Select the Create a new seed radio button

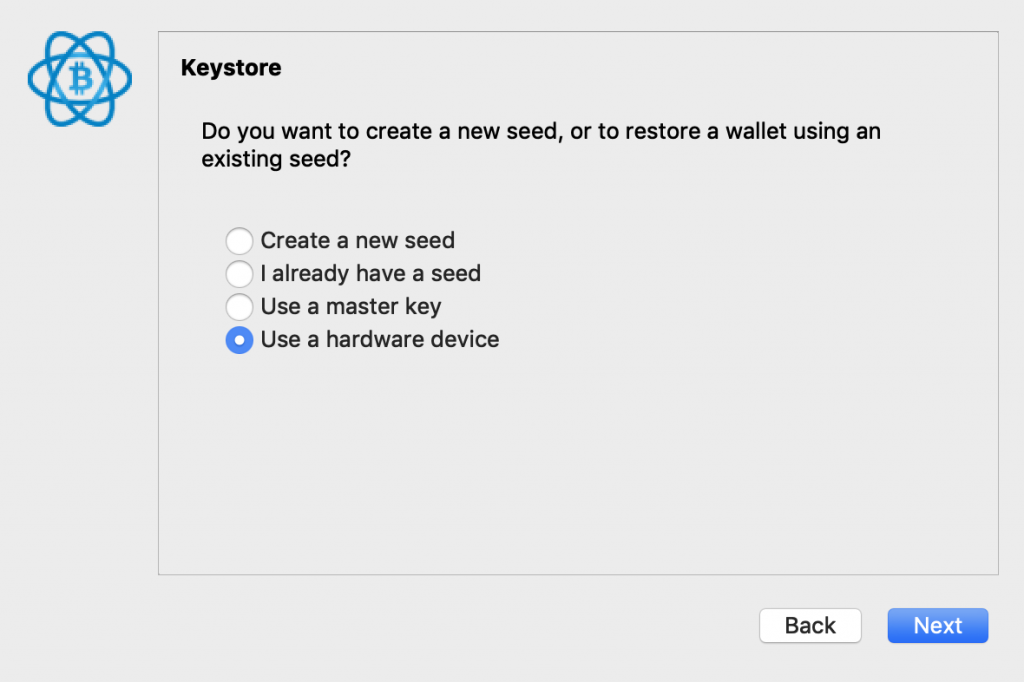[x=239, y=241]
